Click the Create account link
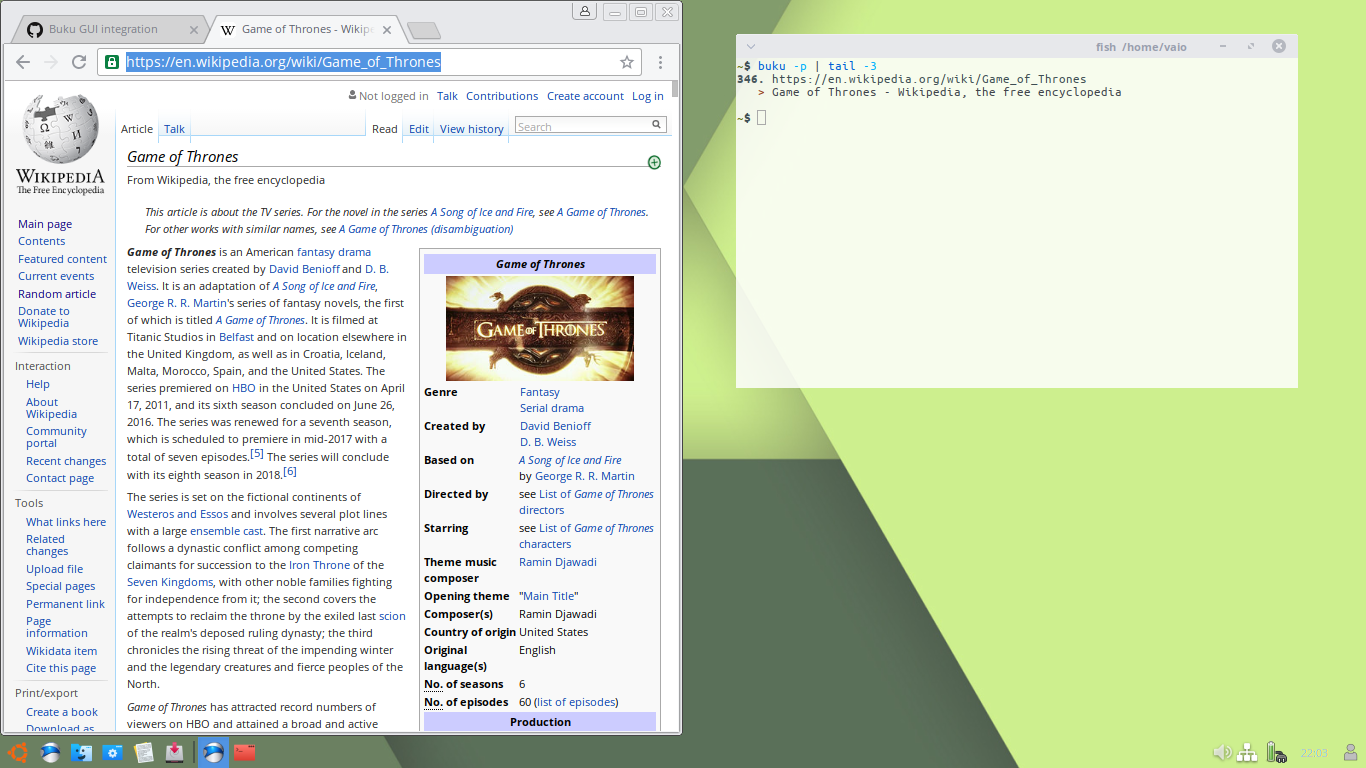Viewport: 1366px width, 768px height. pos(585,96)
